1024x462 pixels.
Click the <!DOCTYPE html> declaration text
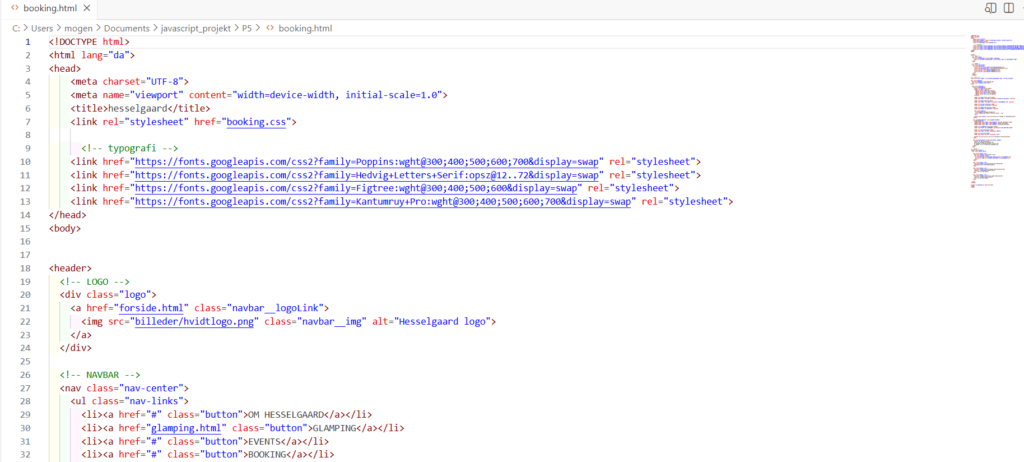point(89,42)
